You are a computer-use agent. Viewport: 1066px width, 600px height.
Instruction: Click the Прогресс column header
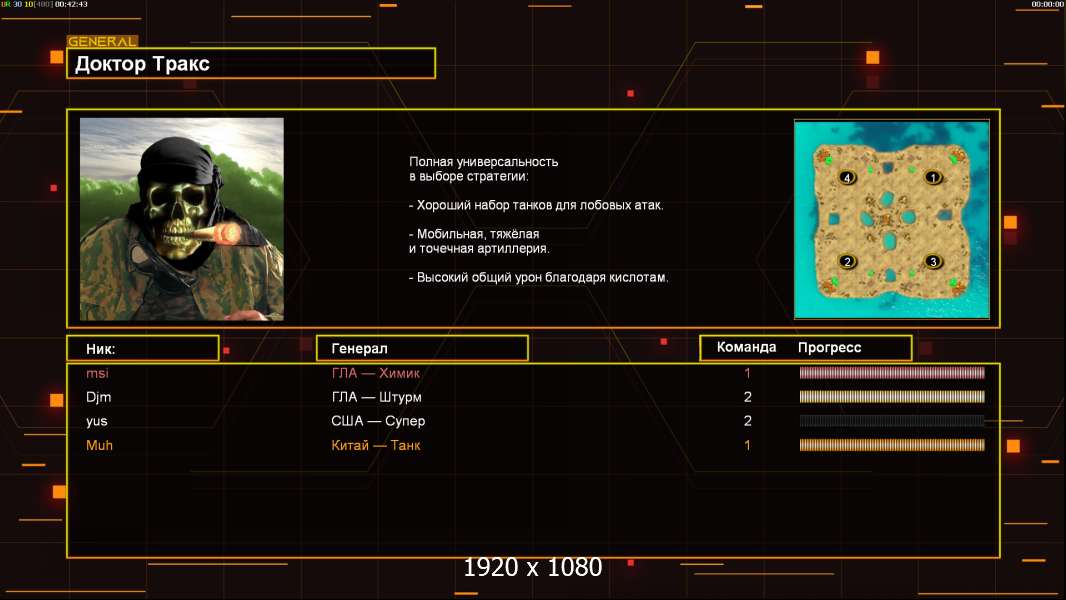pyautogui.click(x=829, y=348)
